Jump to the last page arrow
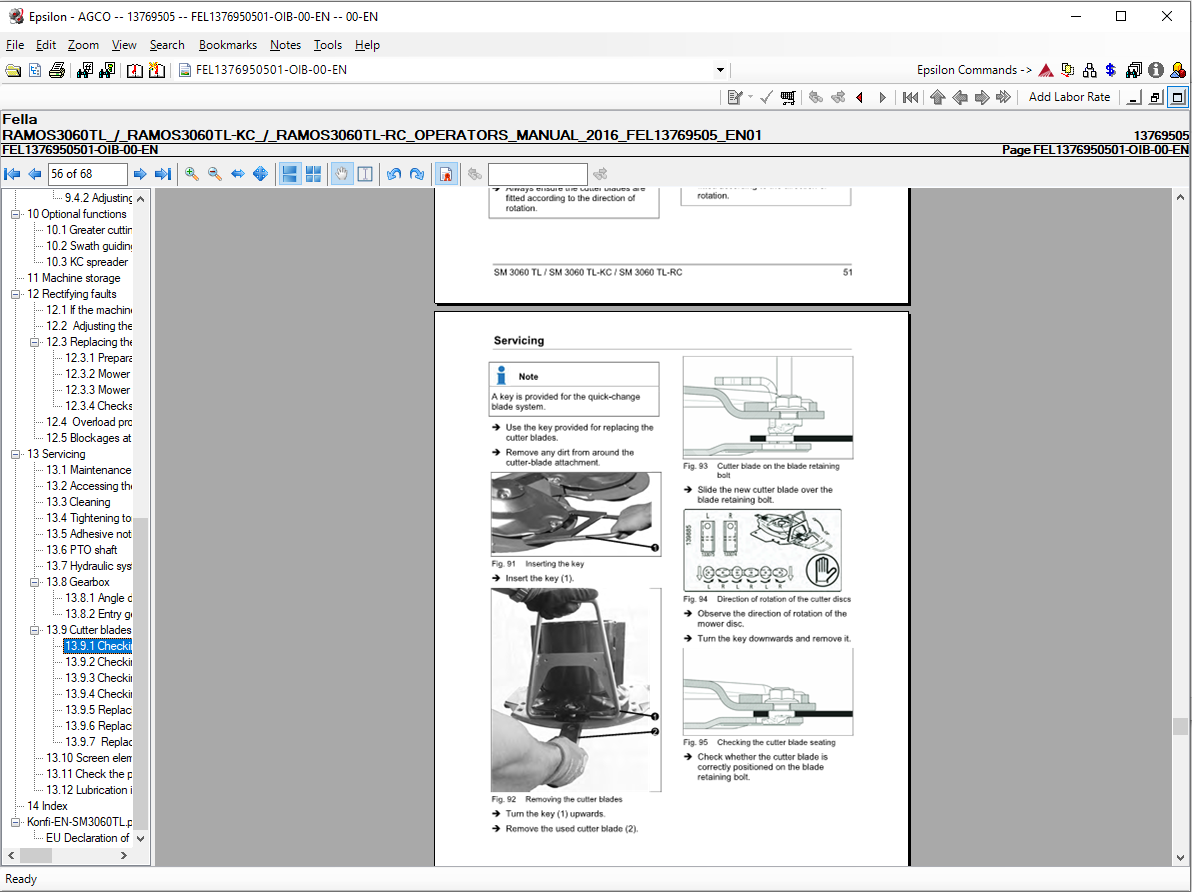This screenshot has height=892, width=1192. point(162,174)
